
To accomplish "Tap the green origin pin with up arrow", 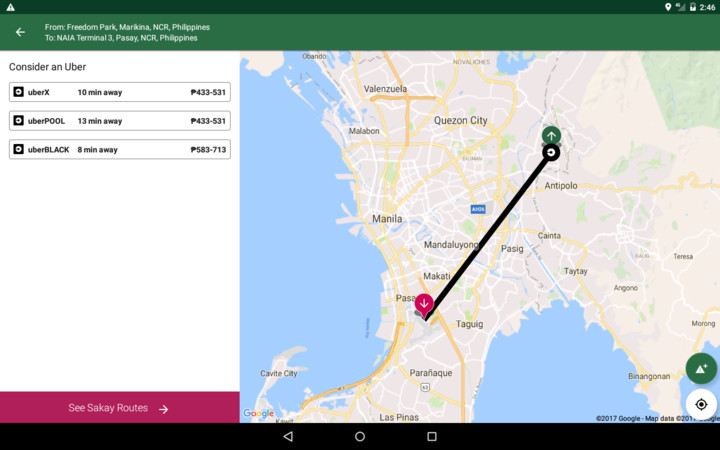I will [x=551, y=135].
